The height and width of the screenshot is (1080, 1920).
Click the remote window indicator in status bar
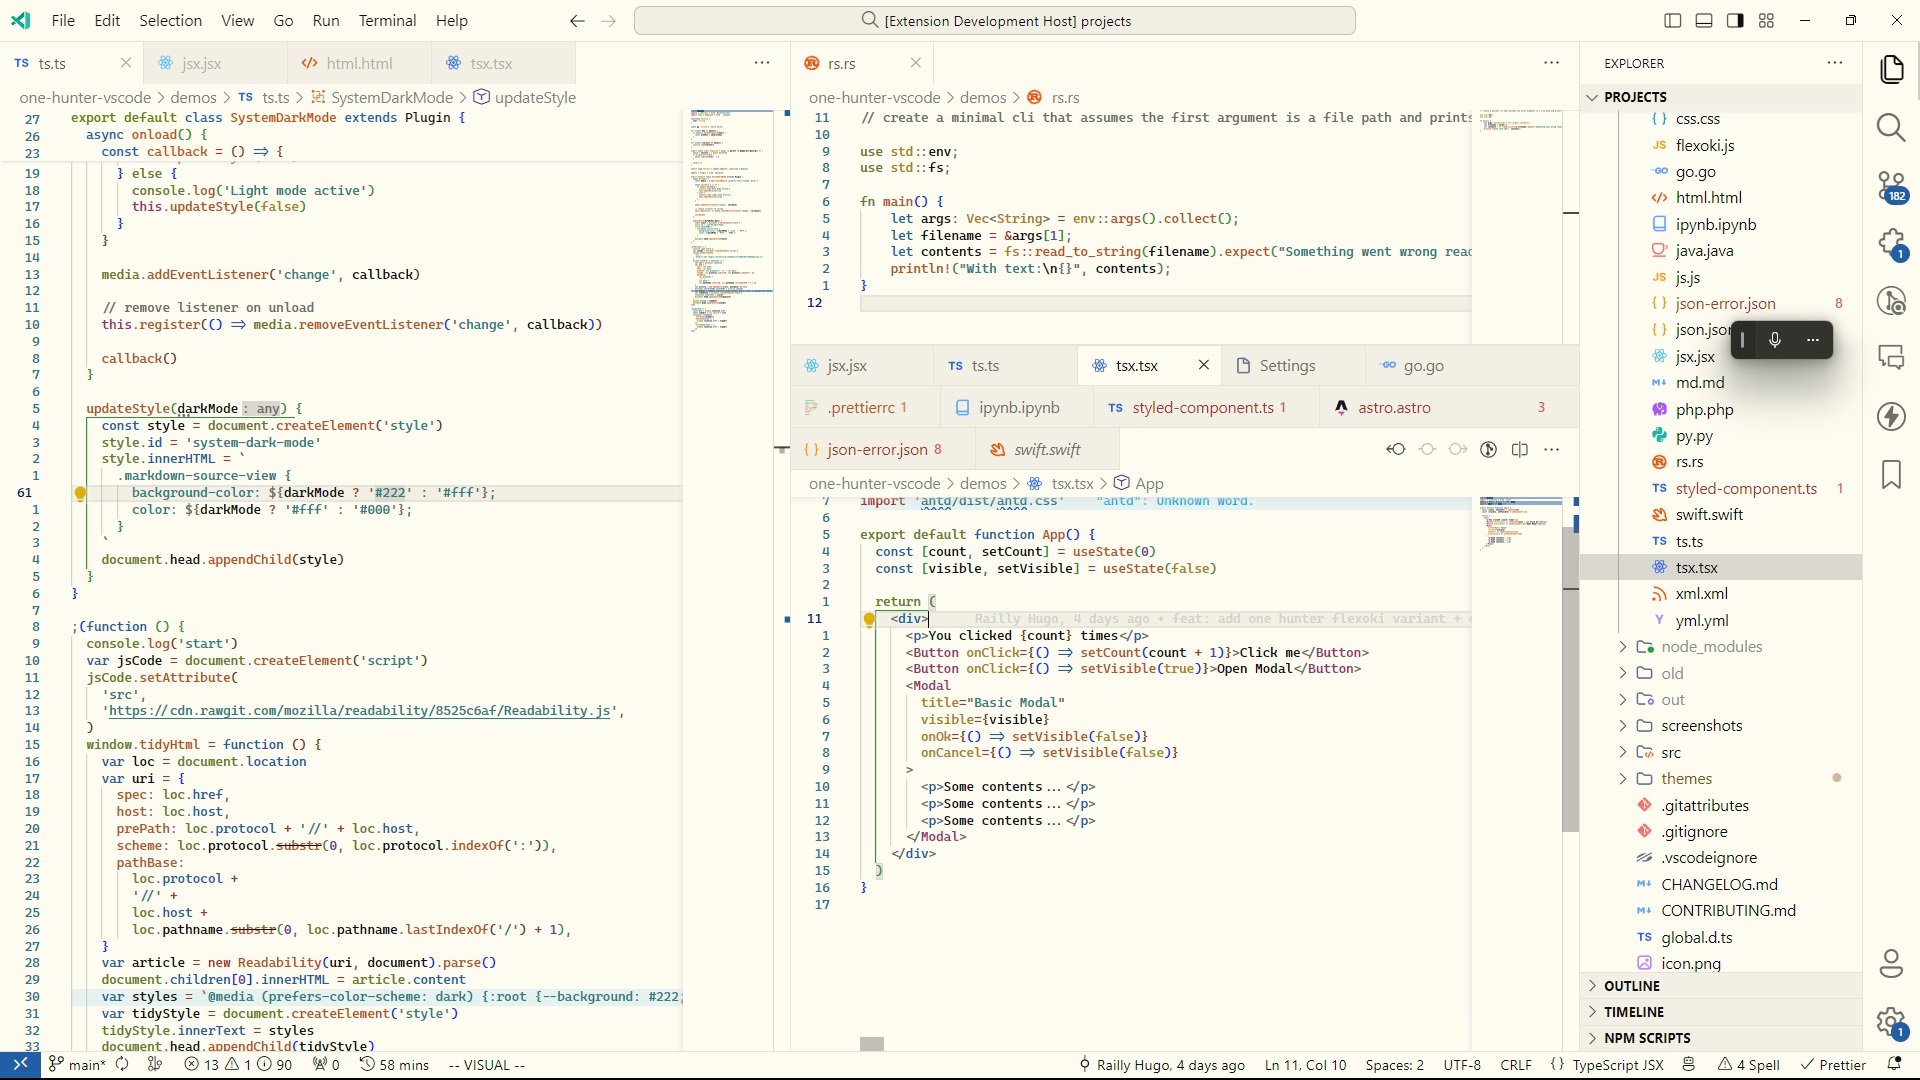click(x=20, y=1065)
